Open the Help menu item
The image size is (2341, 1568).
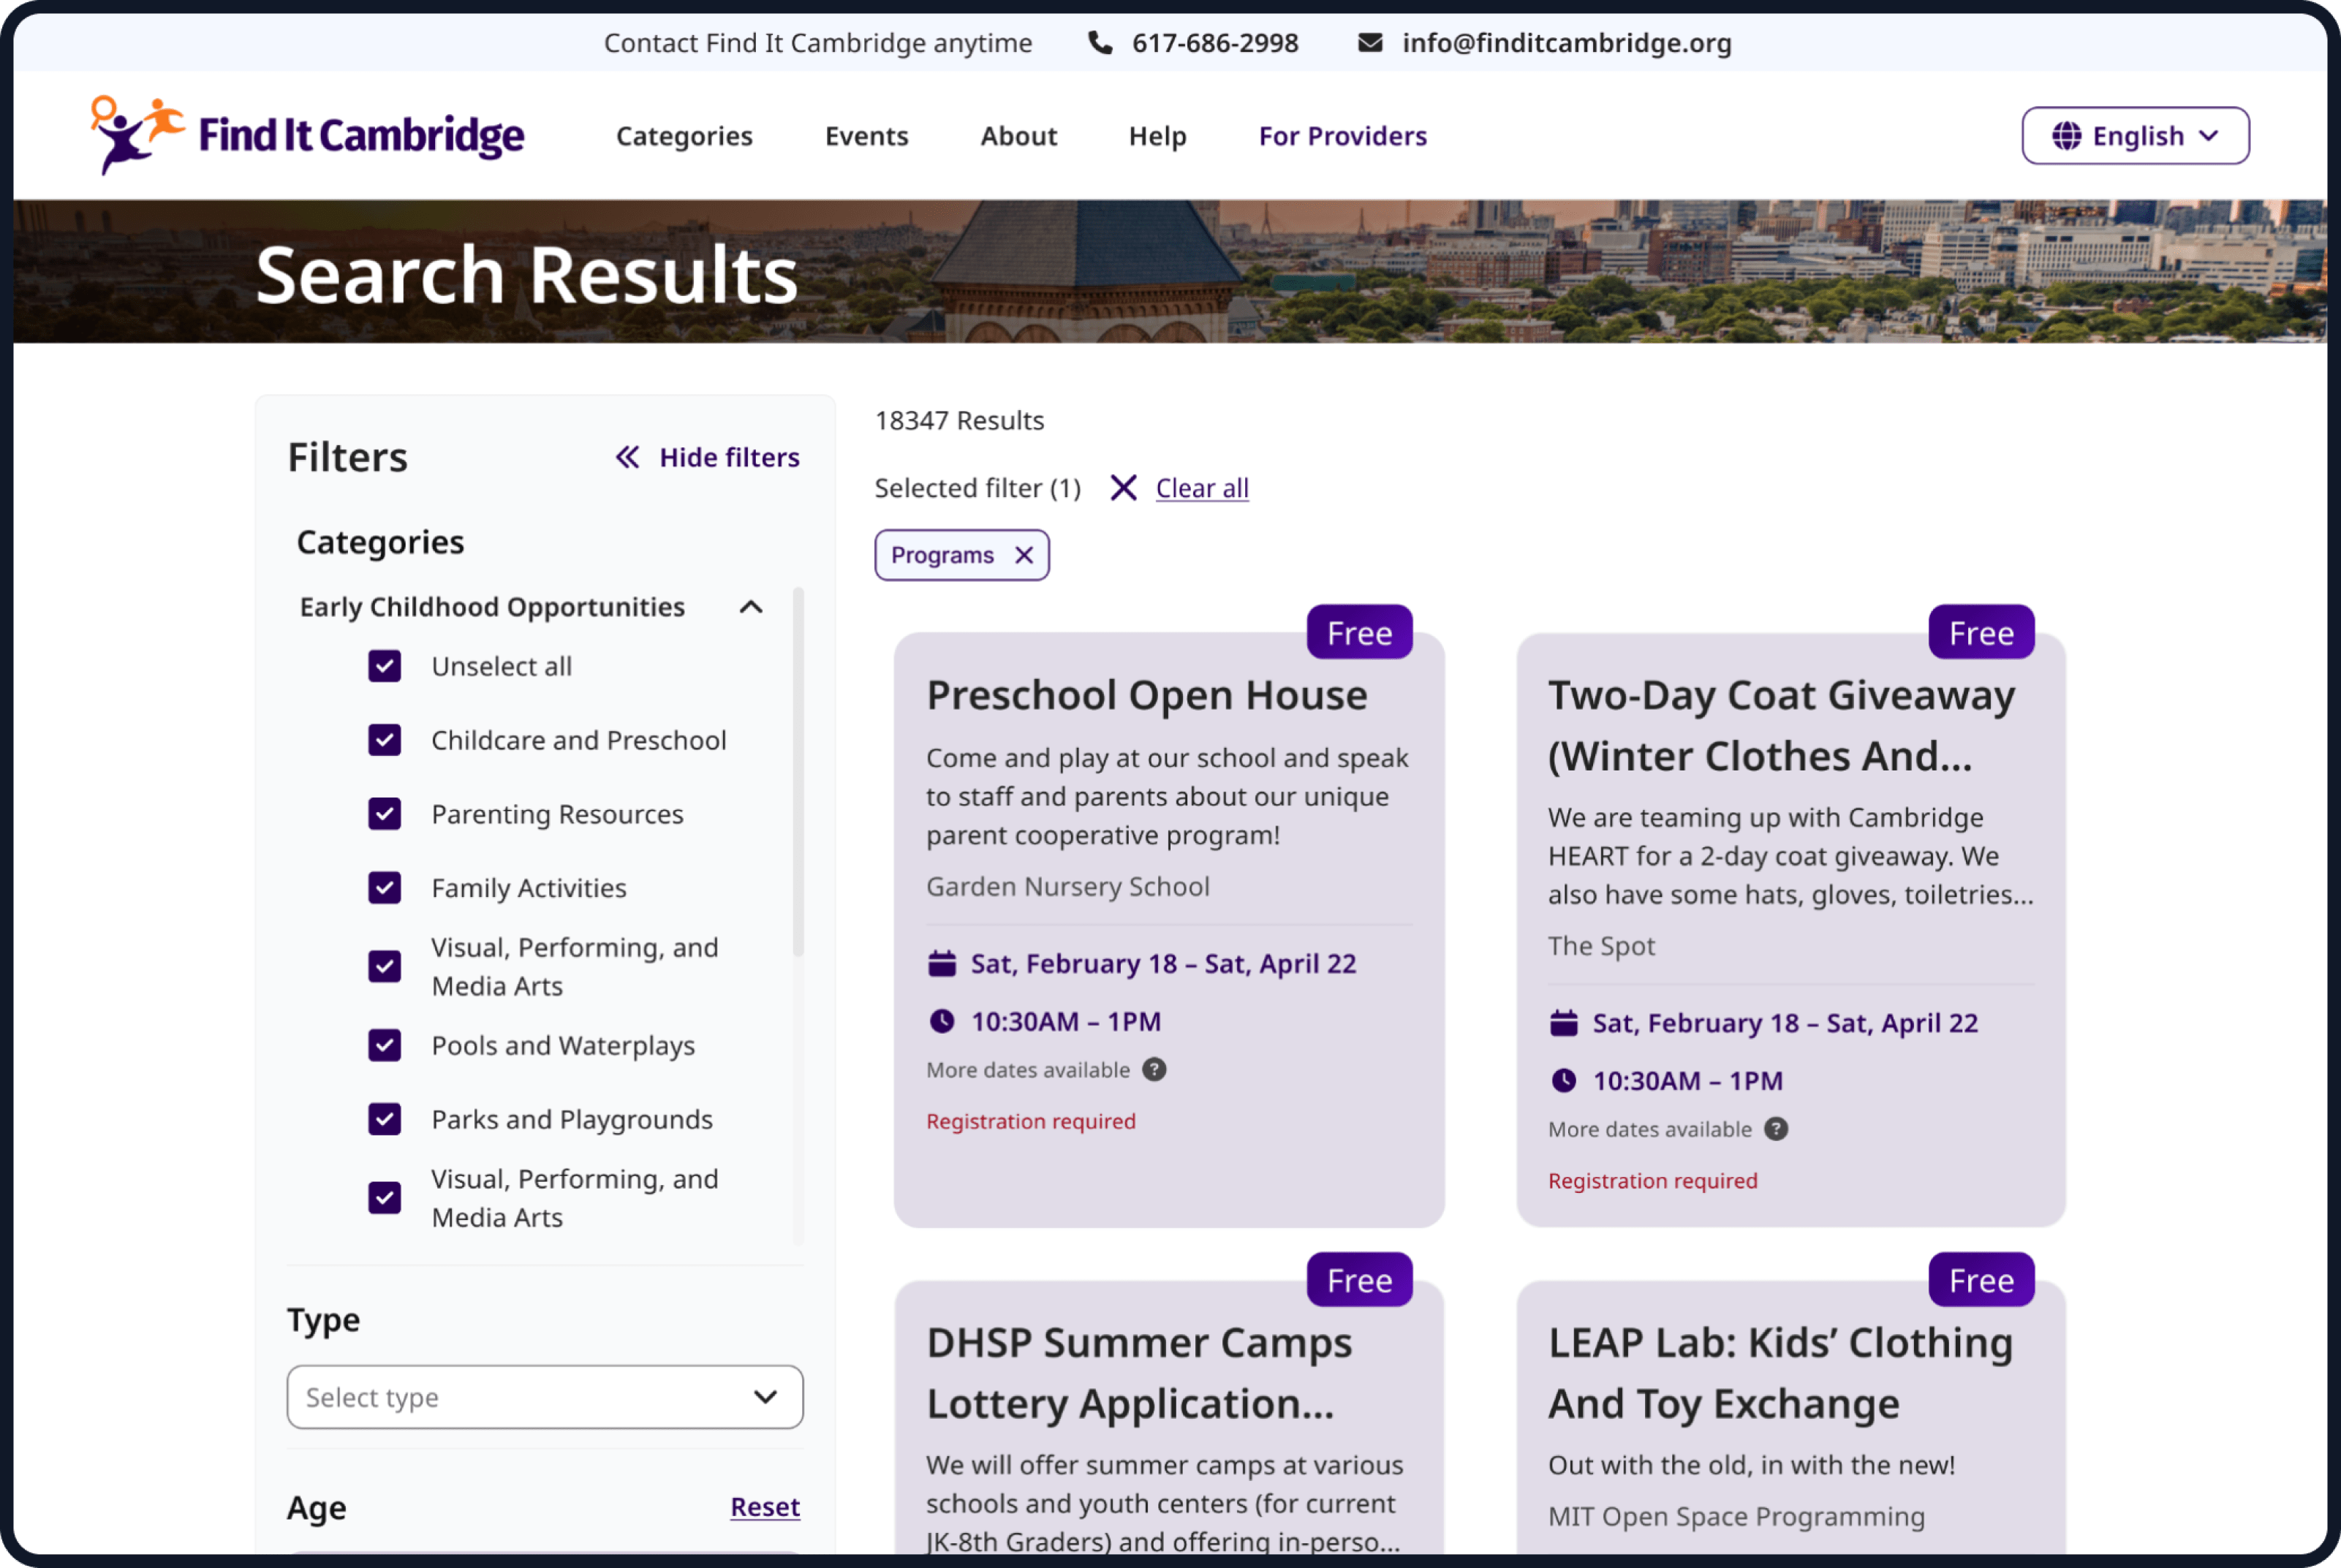point(1157,136)
